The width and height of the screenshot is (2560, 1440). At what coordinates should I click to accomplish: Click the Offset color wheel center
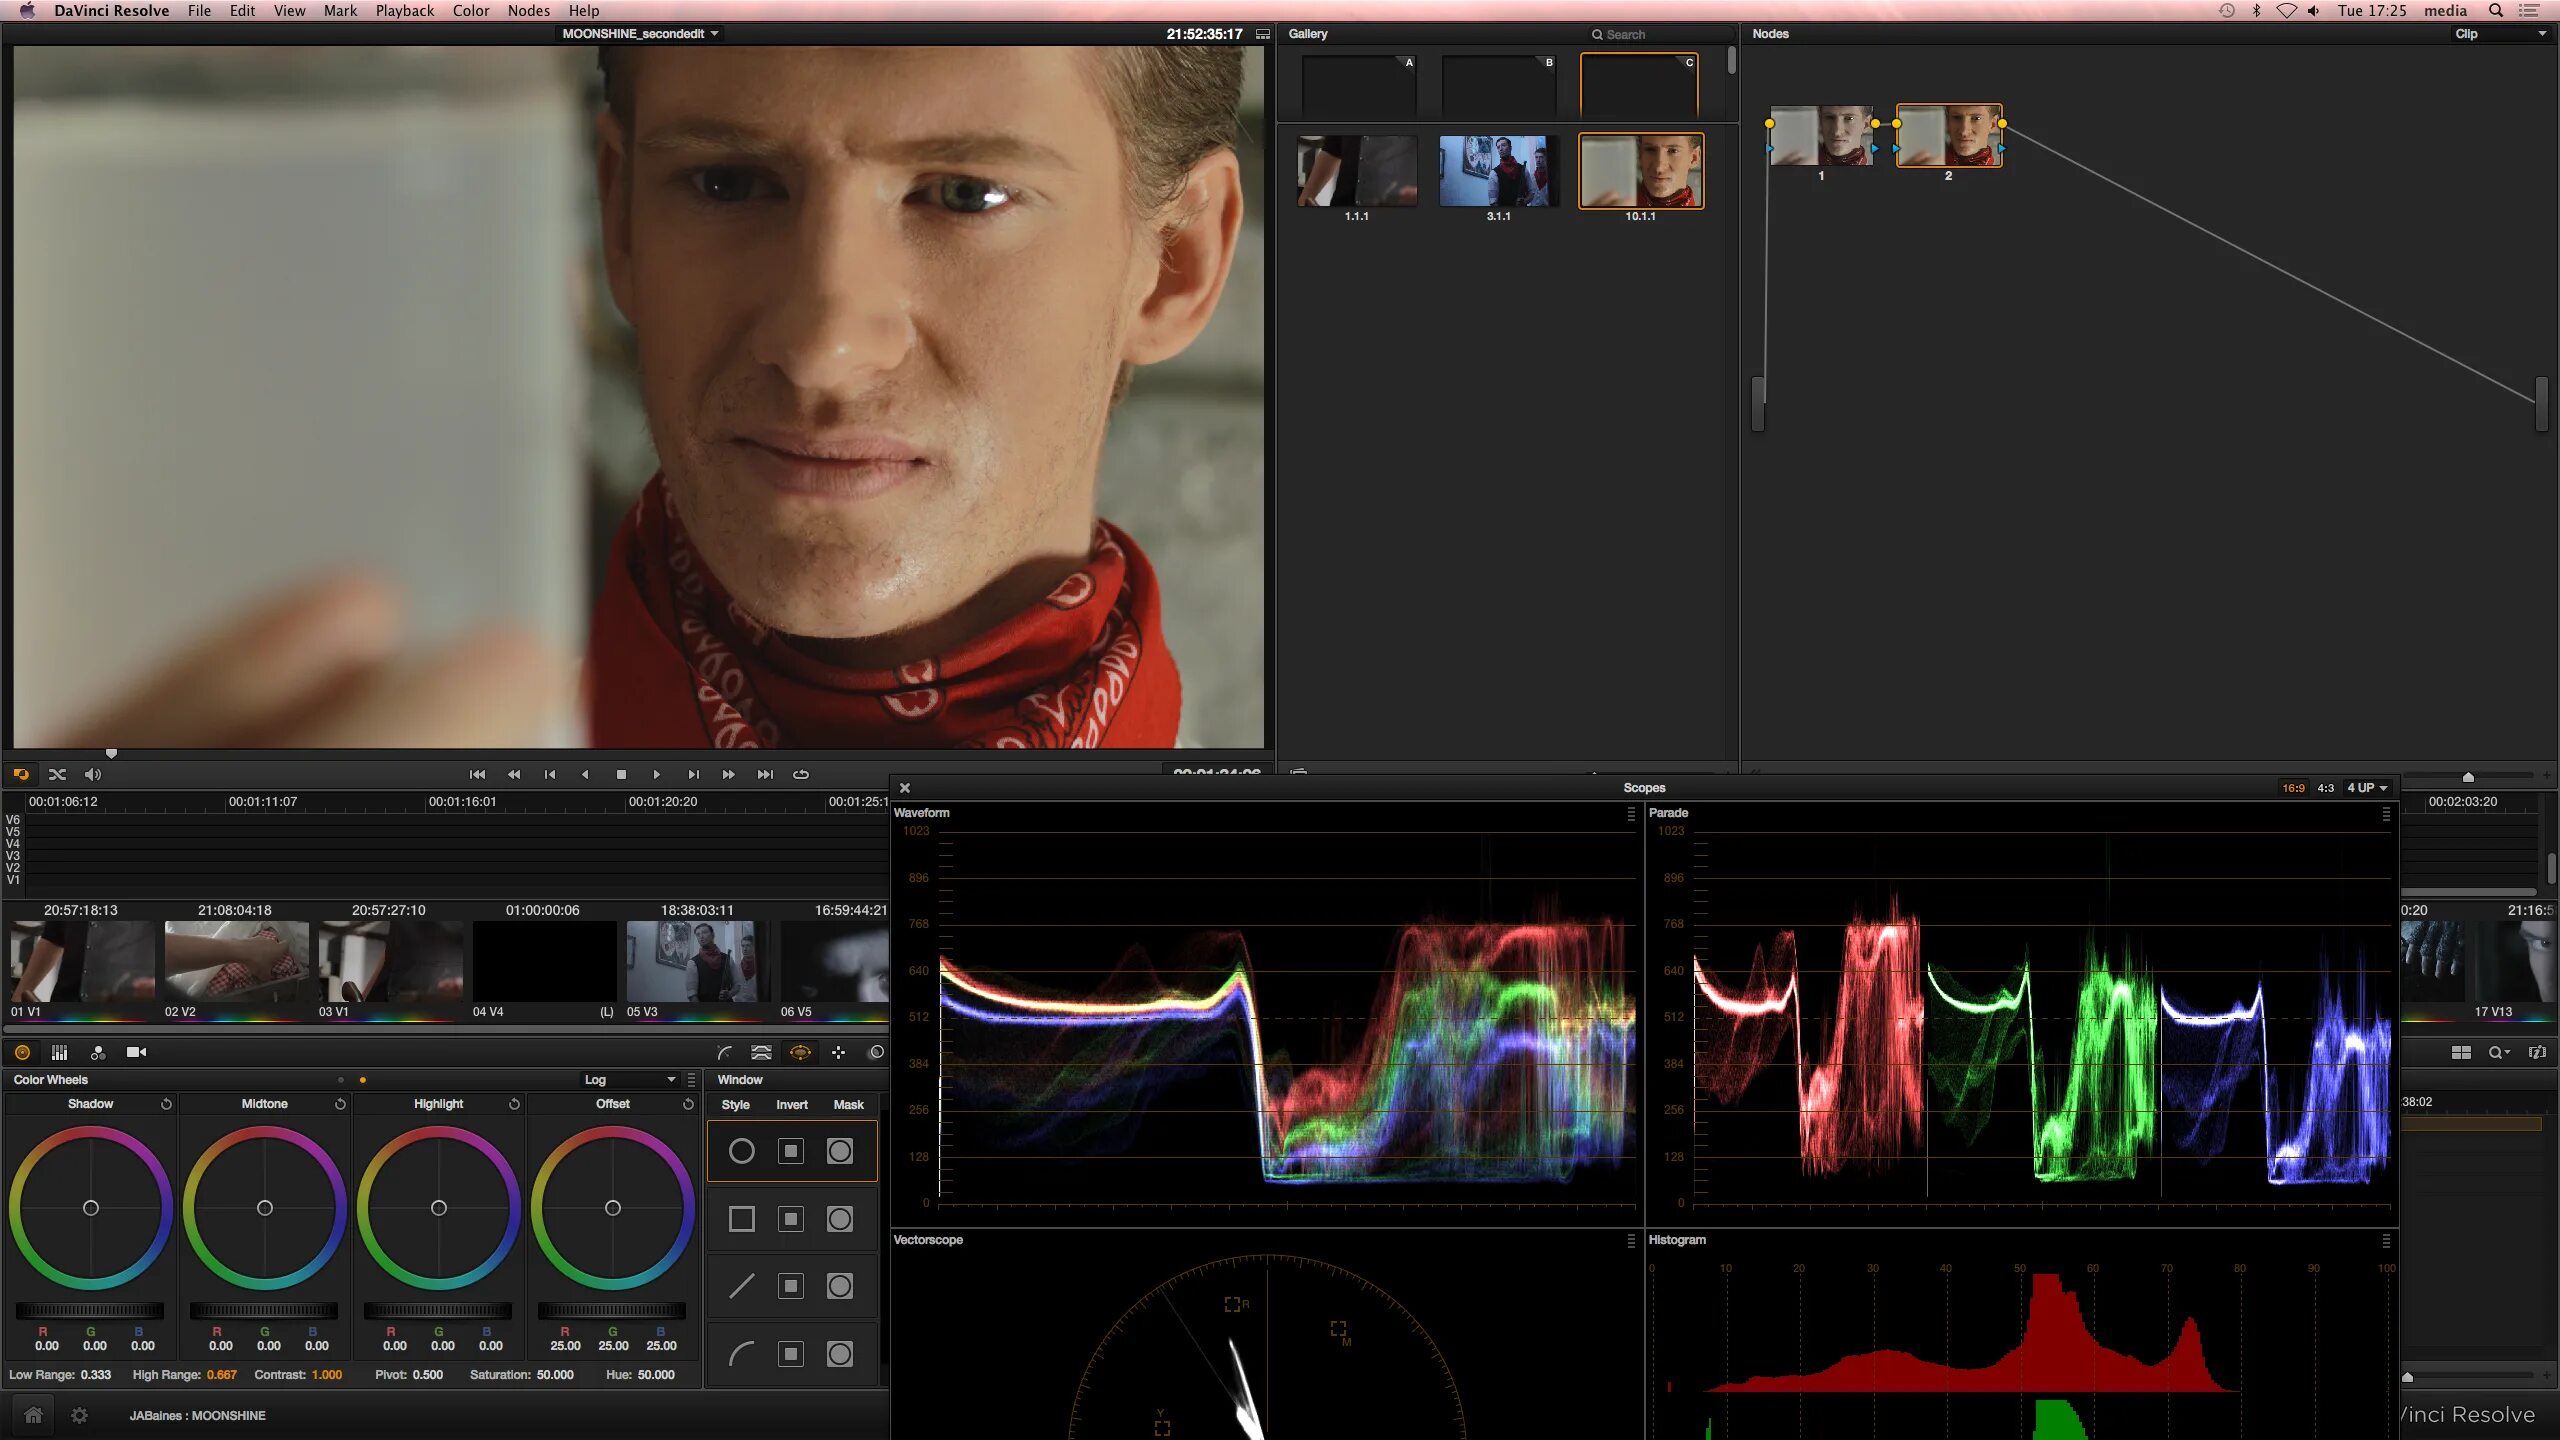tap(613, 1208)
